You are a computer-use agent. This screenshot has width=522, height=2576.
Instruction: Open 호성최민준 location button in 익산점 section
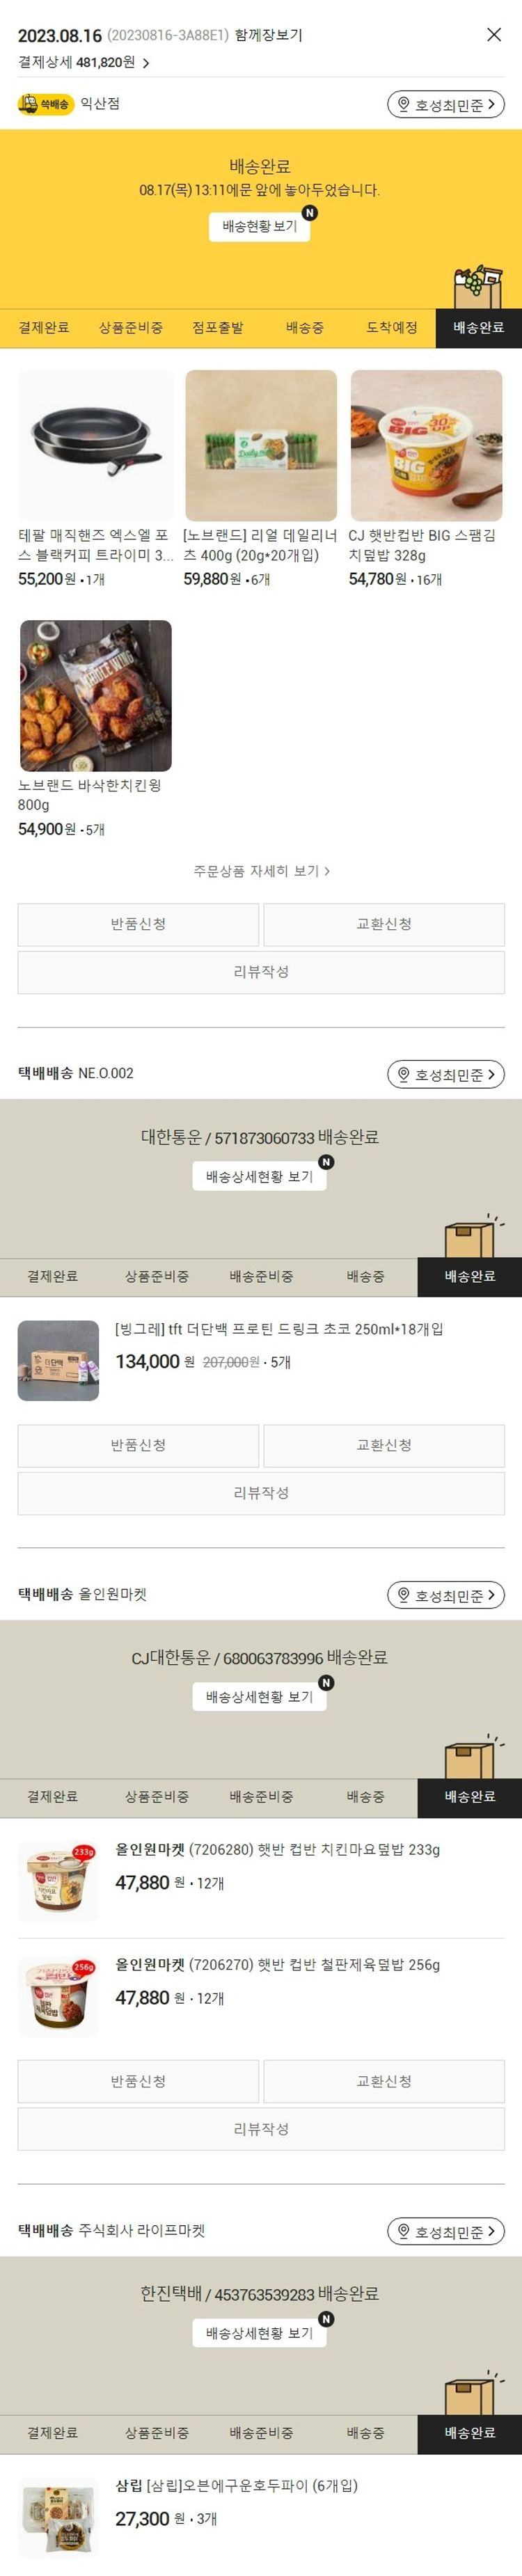click(x=446, y=105)
